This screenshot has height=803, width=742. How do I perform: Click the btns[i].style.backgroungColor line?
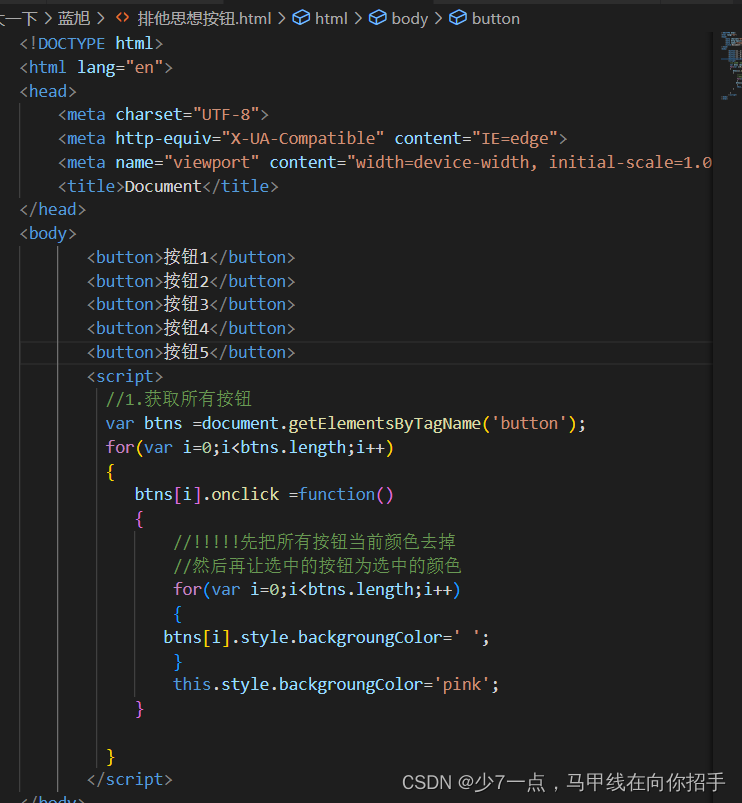coord(327,638)
